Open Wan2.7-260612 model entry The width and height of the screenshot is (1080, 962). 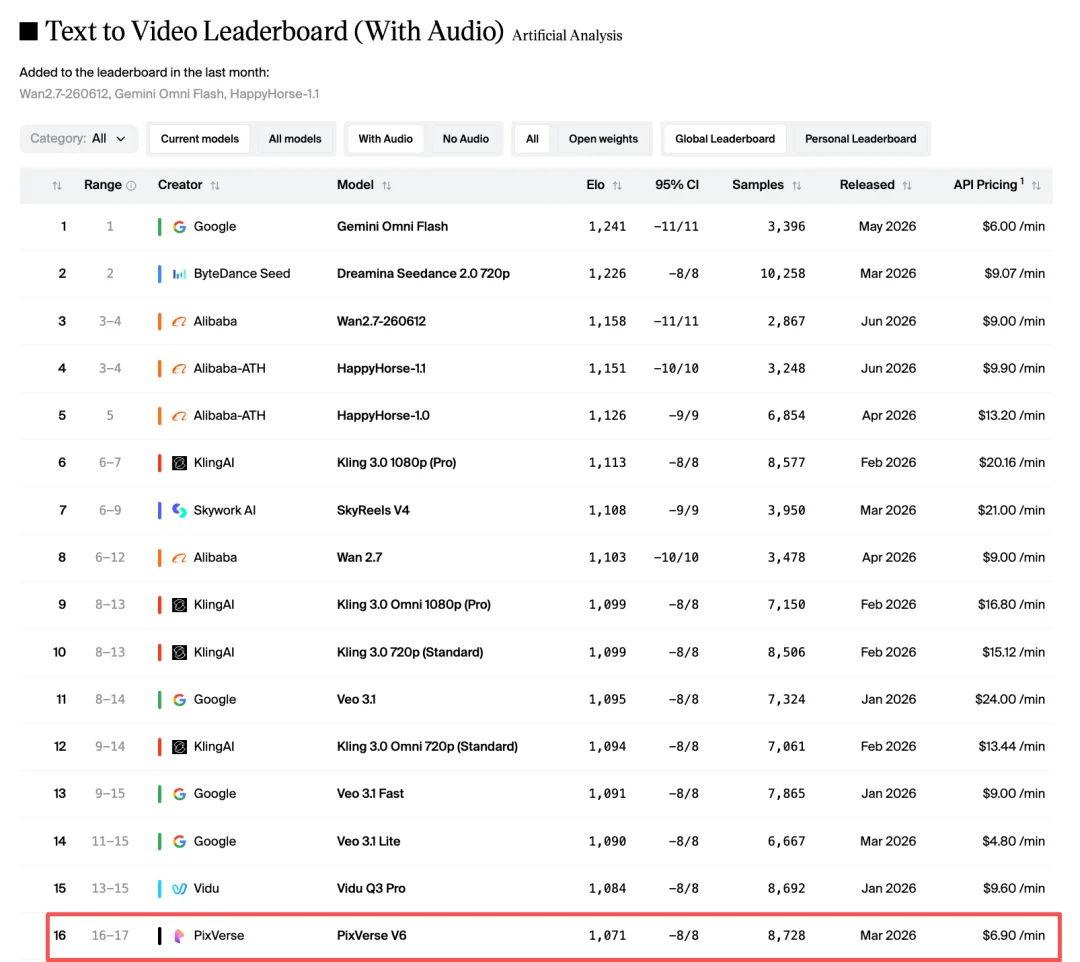pos(381,321)
